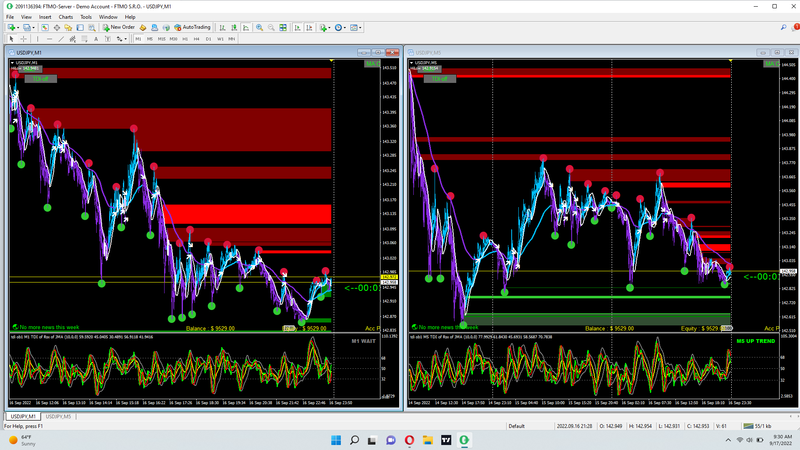Image resolution: width=800 pixels, height=450 pixels.
Task: Click the triangle beside USDJPY,M5 chart label
Action: click(412, 63)
